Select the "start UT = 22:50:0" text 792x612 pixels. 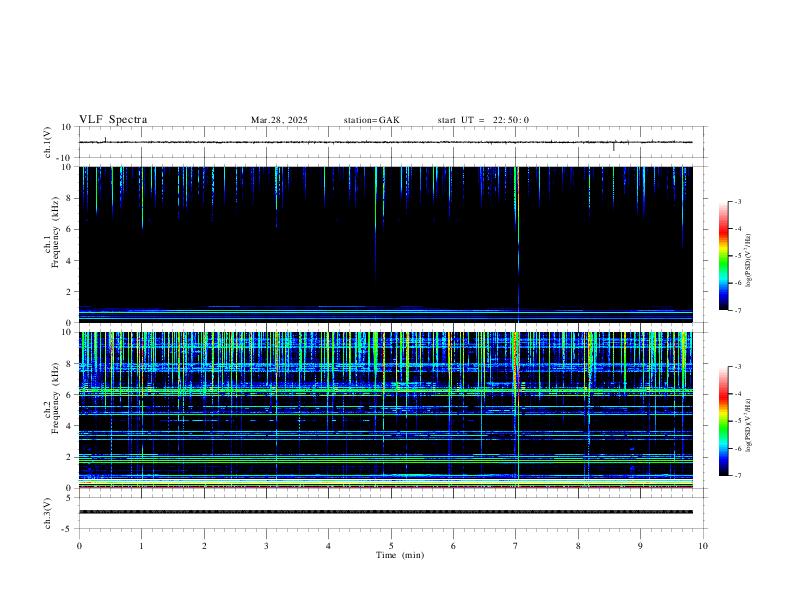(483, 120)
